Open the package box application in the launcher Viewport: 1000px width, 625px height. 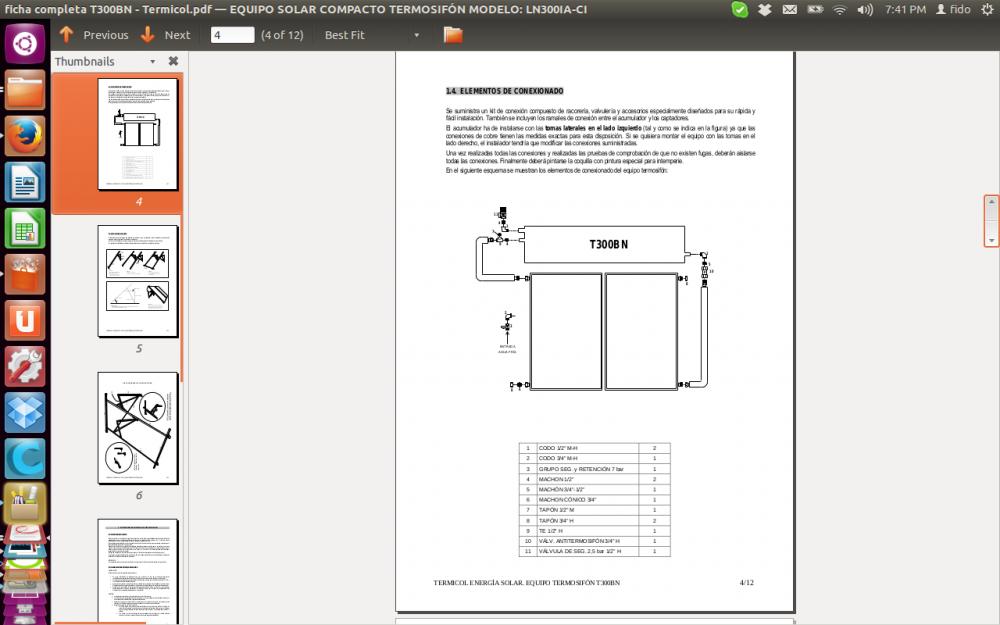pos(25,503)
